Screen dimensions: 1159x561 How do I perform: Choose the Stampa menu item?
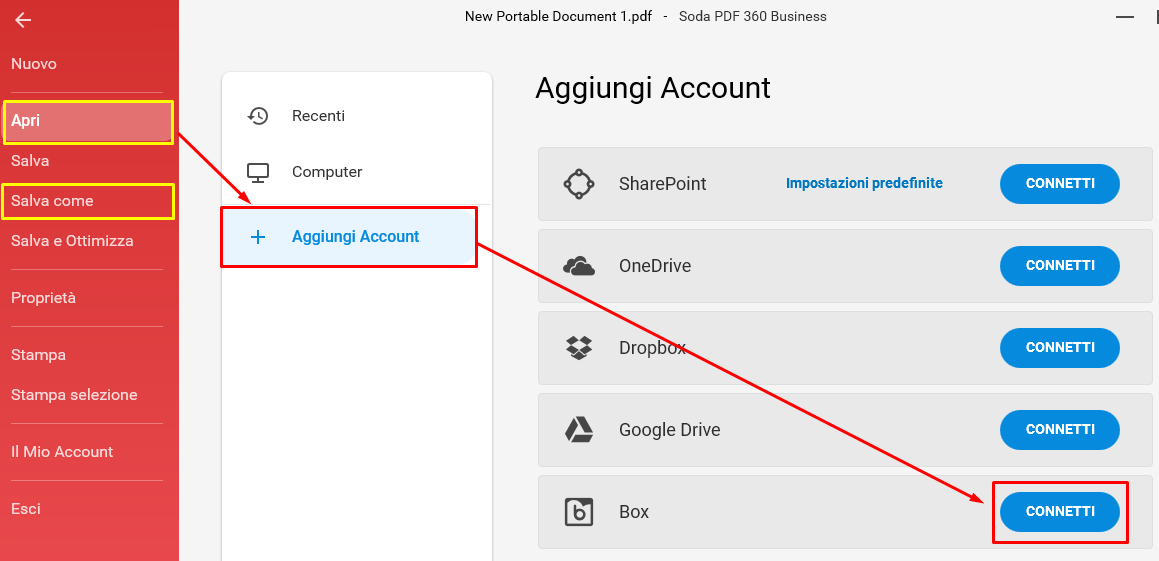click(38, 355)
